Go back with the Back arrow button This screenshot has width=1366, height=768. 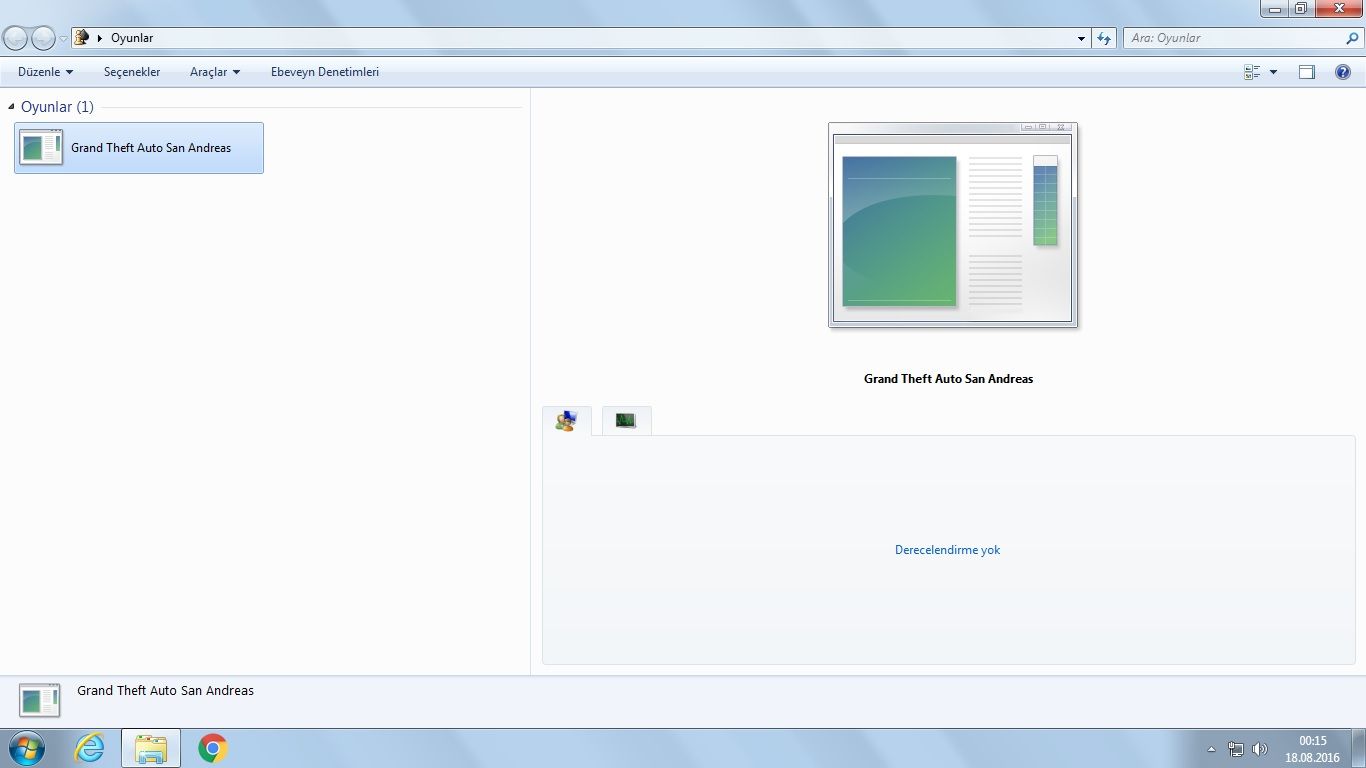pyautogui.click(x=15, y=38)
